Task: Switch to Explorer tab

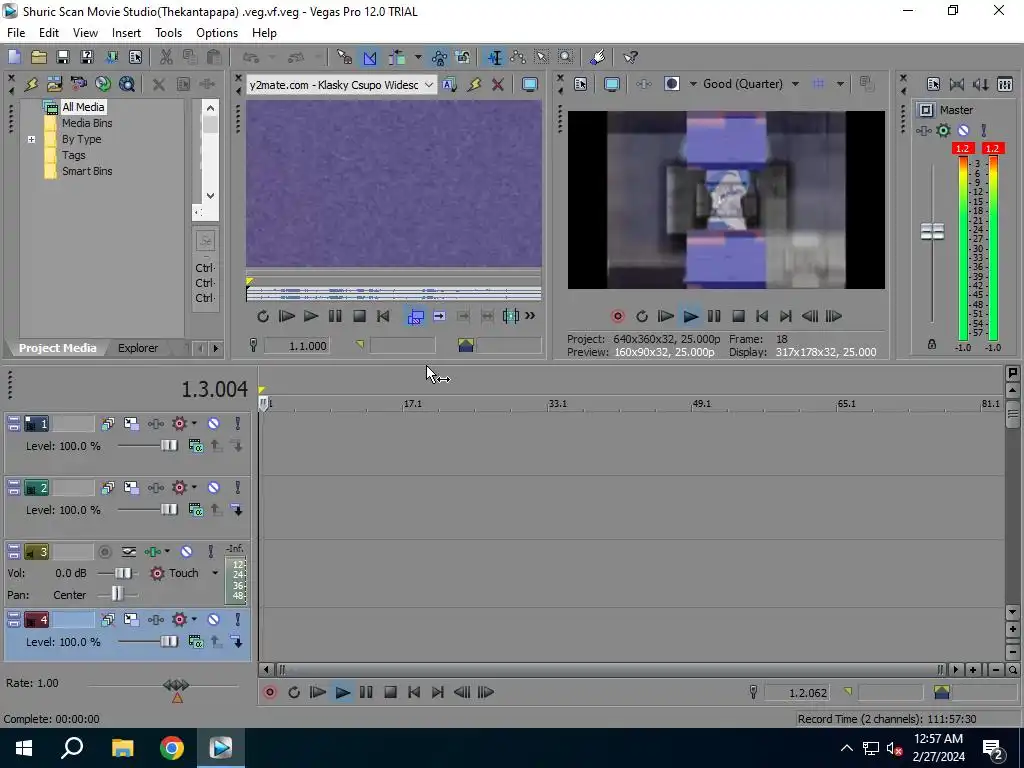Action: pyautogui.click(x=138, y=348)
